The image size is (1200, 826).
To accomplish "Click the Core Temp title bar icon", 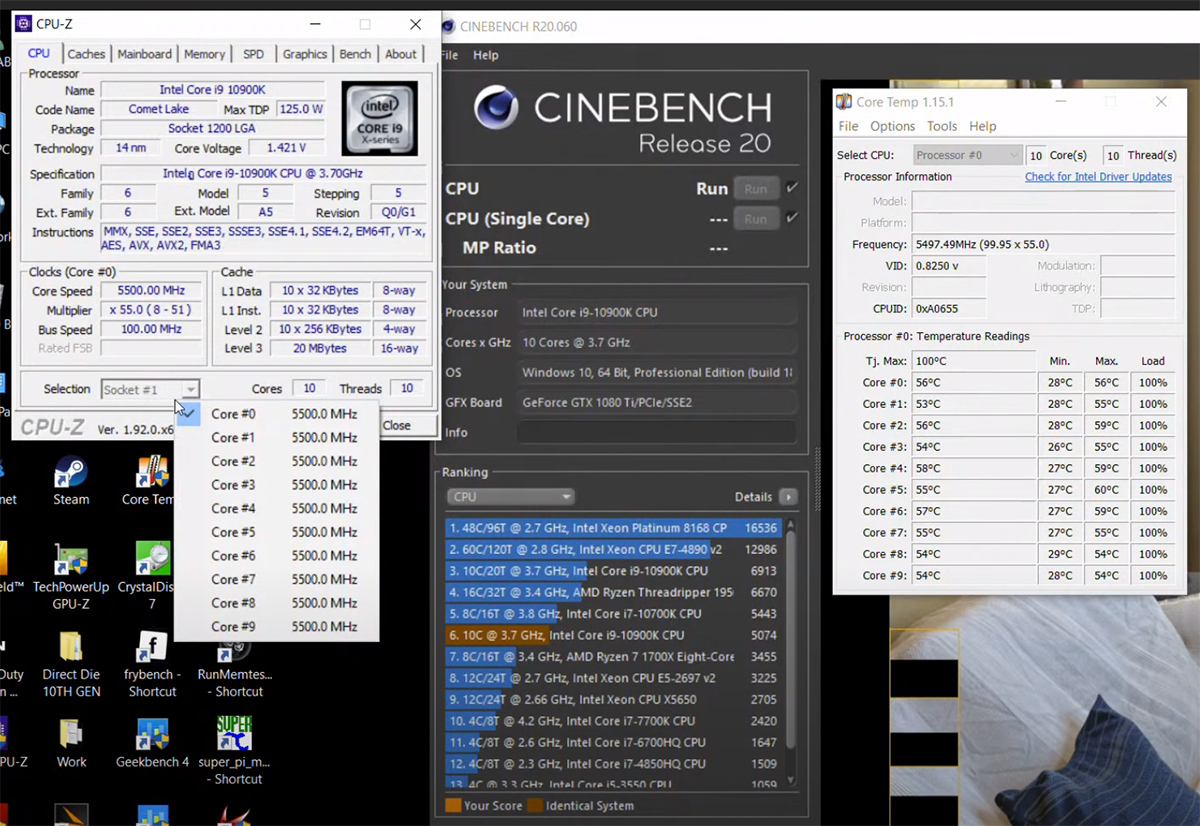I will tap(845, 101).
